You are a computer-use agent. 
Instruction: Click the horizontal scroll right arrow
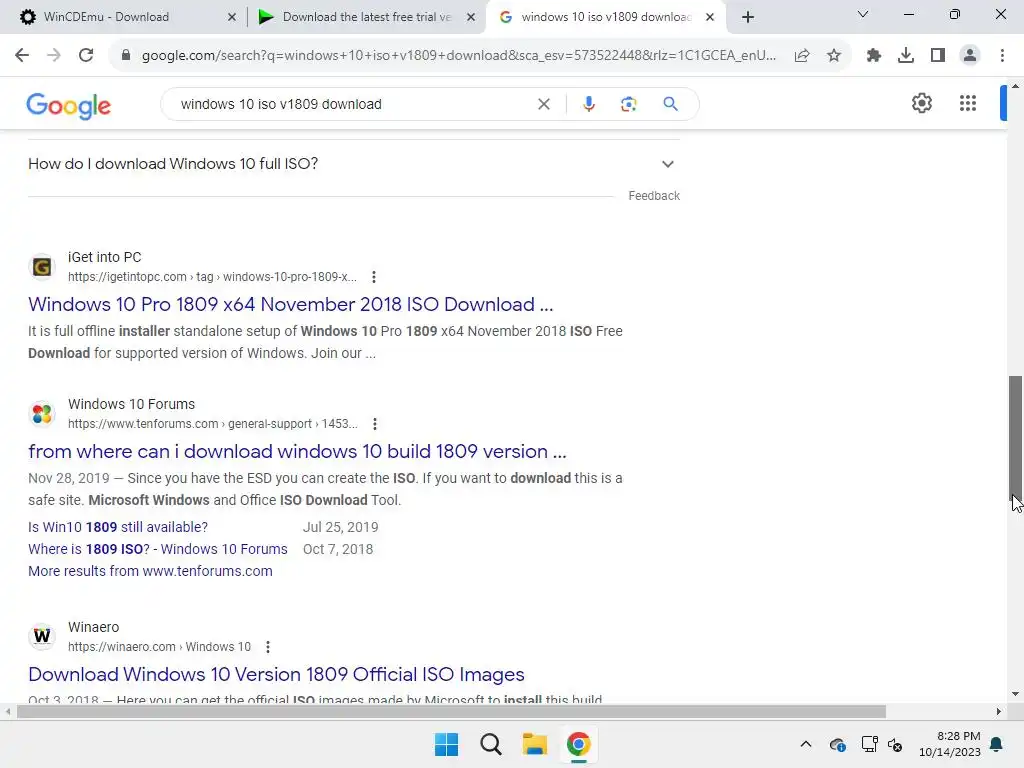pos(999,712)
